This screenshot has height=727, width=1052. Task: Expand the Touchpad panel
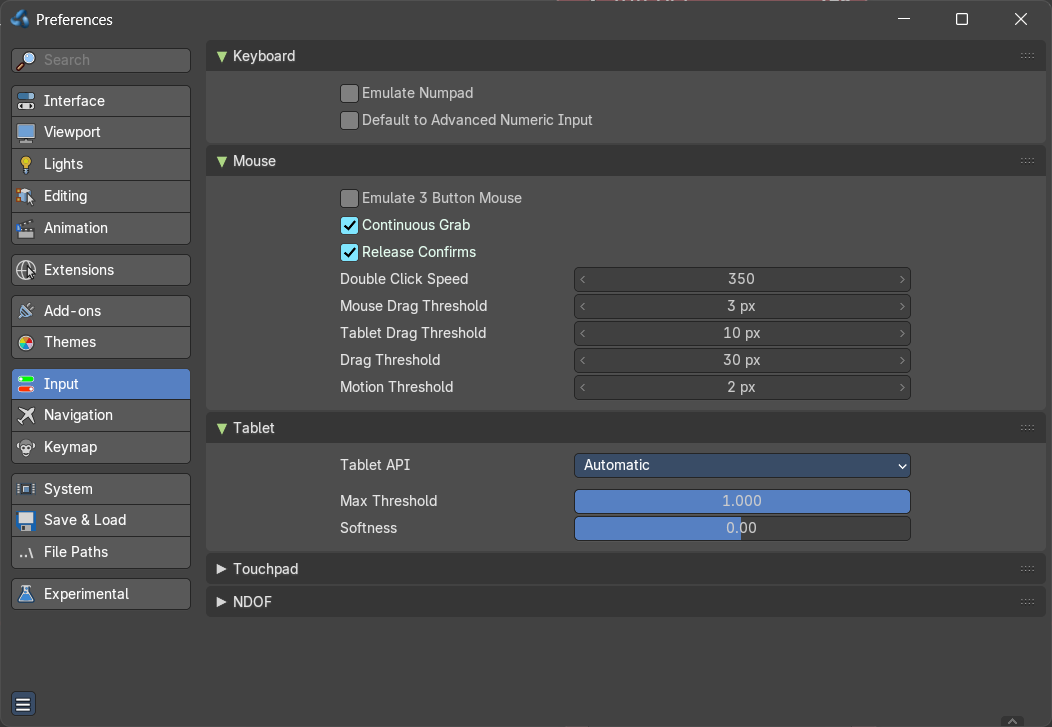(221, 569)
